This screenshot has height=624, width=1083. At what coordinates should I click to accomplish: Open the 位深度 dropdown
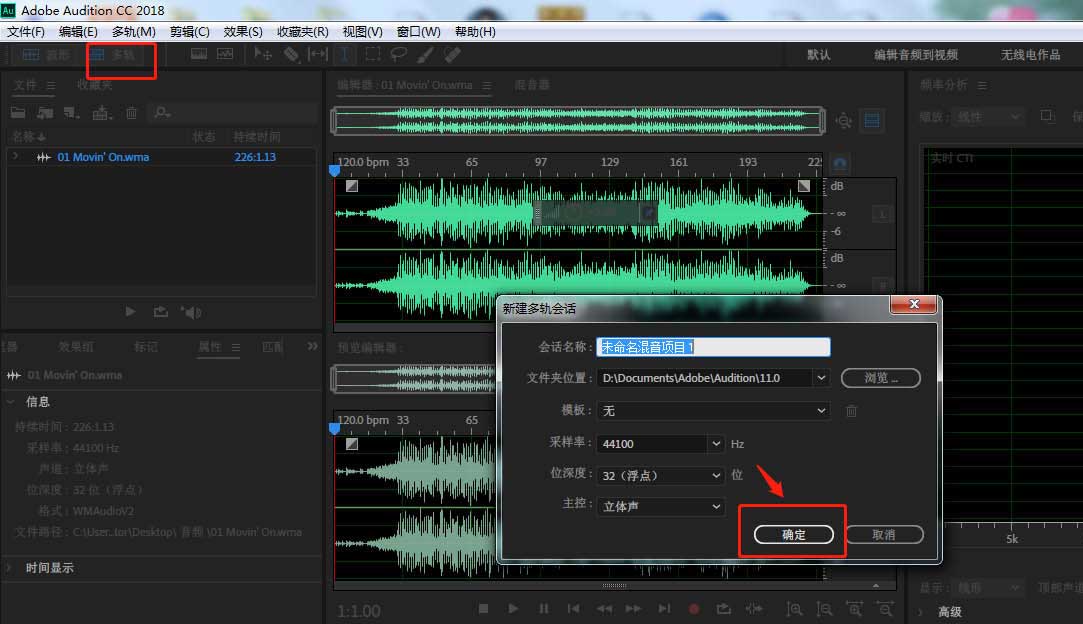(660, 475)
